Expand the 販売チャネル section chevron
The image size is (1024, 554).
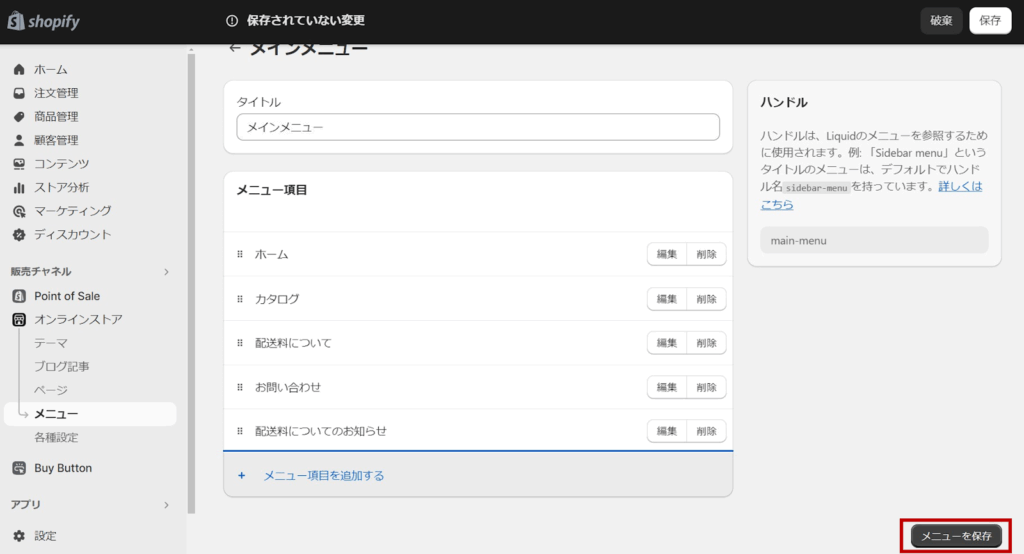167,272
